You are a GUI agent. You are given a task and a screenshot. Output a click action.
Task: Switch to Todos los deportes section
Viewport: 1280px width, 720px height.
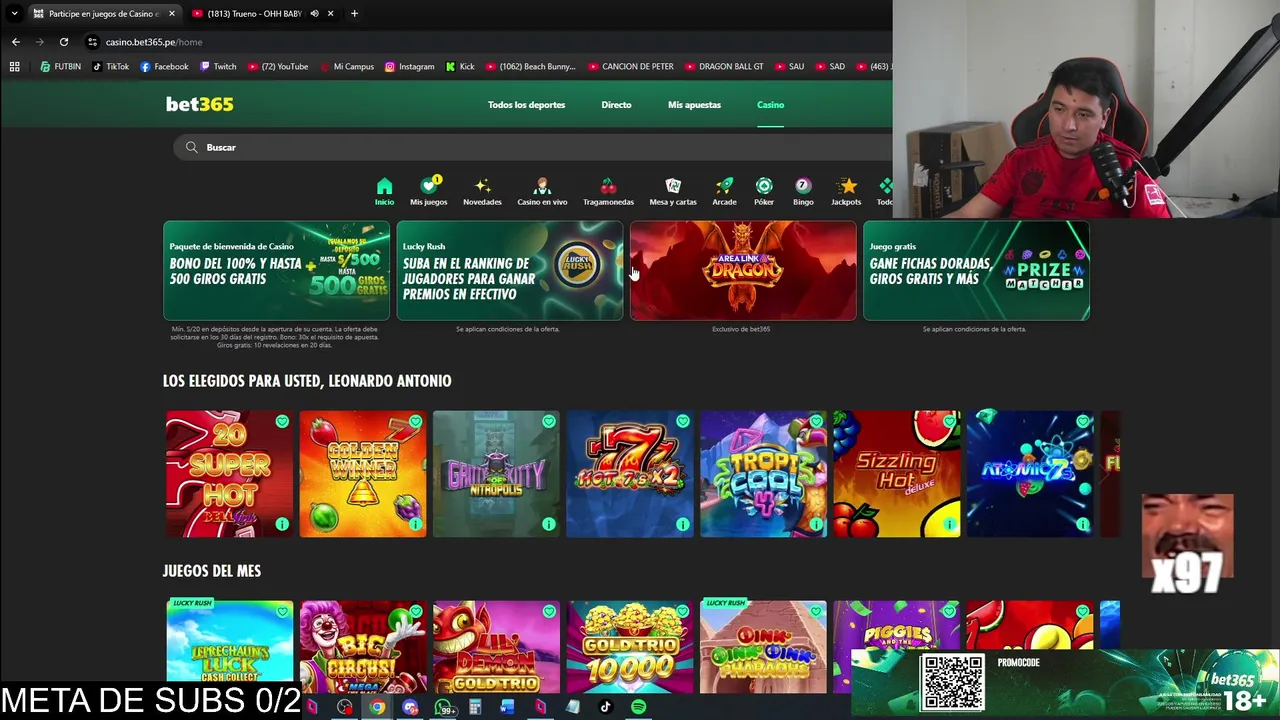[526, 105]
